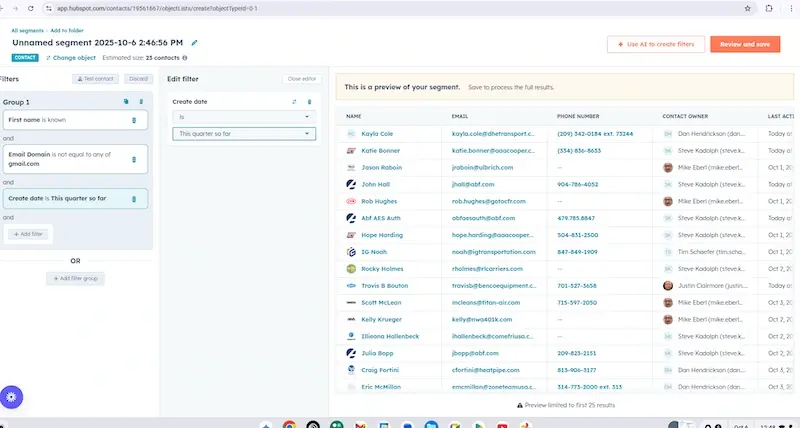Screen dimensions: 800x428
Task: Delete Group 1 with its trash icon
Action: point(141,102)
